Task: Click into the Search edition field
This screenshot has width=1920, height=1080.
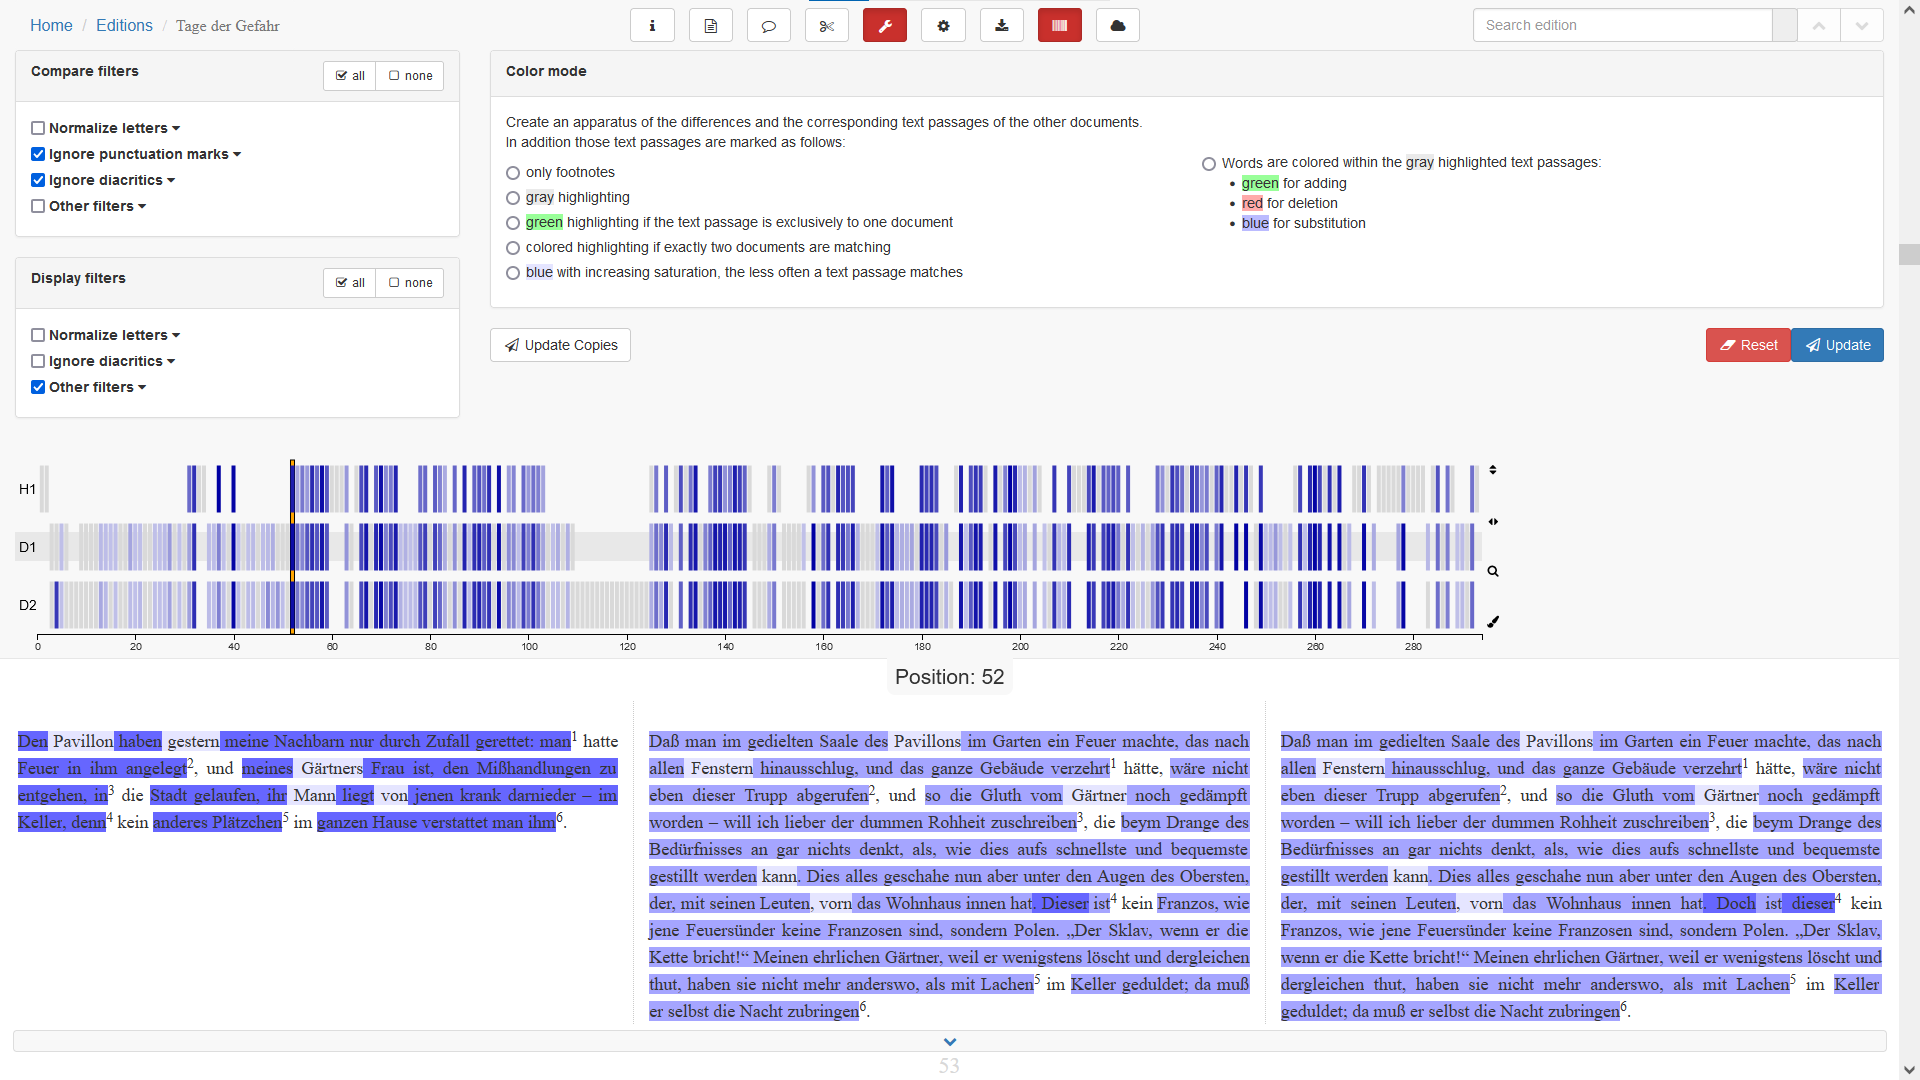Action: coord(1621,26)
